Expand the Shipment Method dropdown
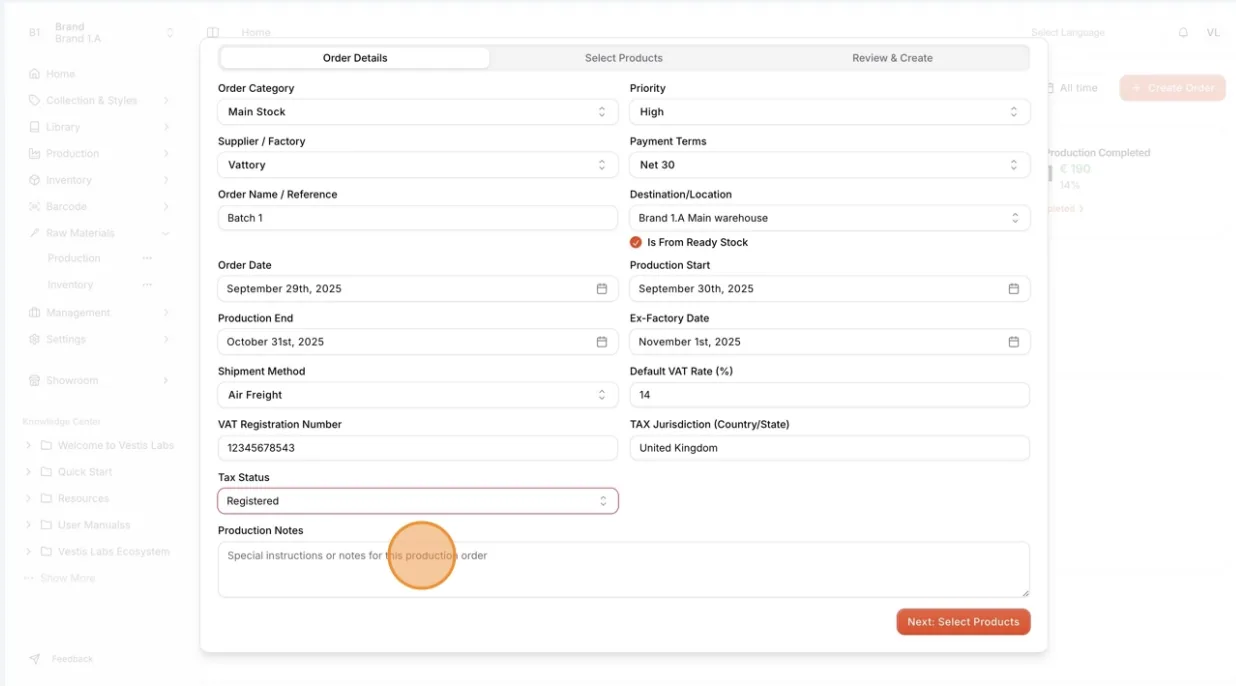This screenshot has width=1236, height=686. 418,395
